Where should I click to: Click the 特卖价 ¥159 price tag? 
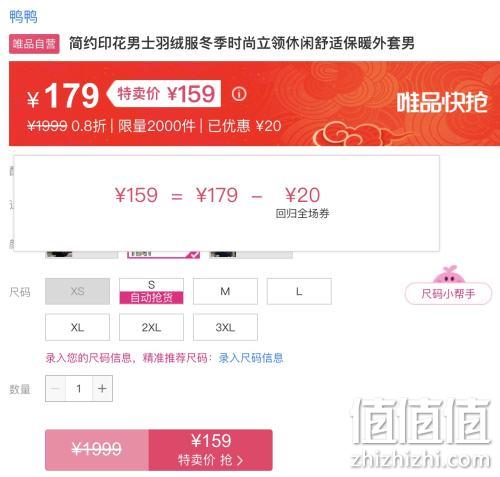pyautogui.click(x=166, y=94)
